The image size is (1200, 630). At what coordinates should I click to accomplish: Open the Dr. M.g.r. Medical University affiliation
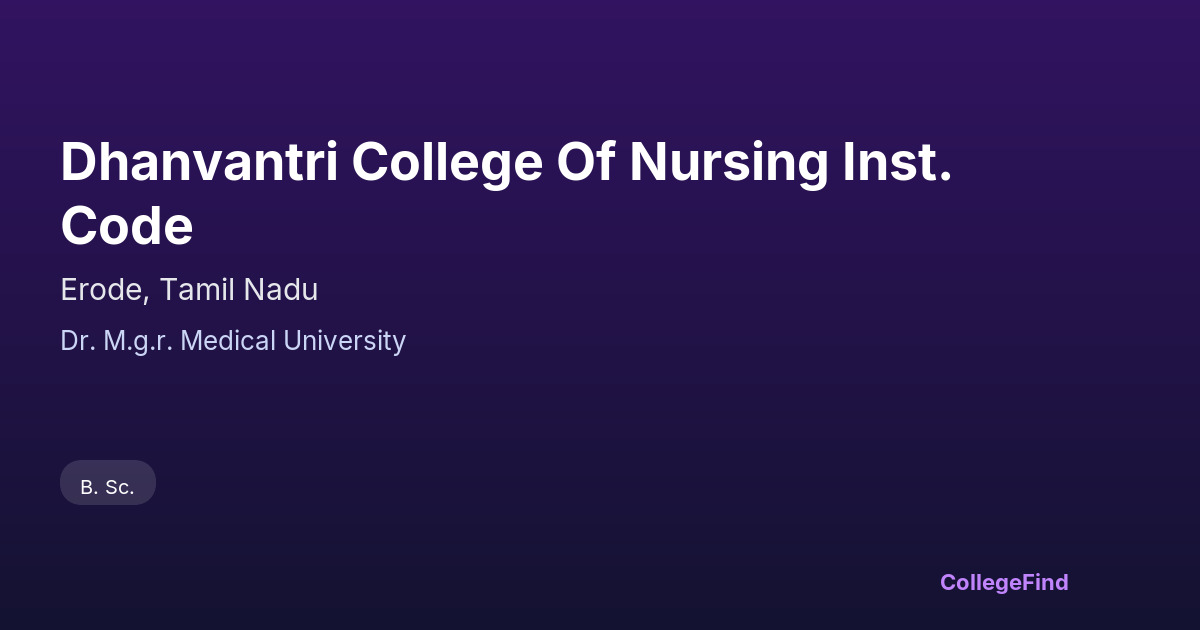pos(233,341)
